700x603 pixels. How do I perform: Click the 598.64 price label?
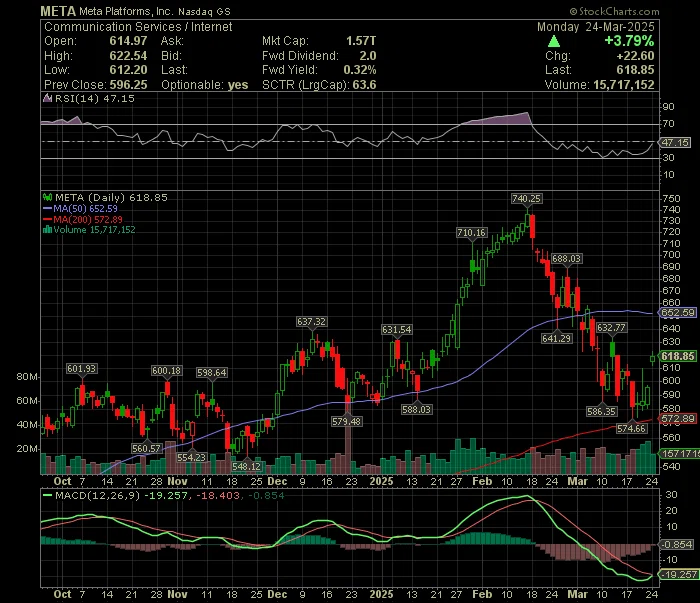point(212,372)
